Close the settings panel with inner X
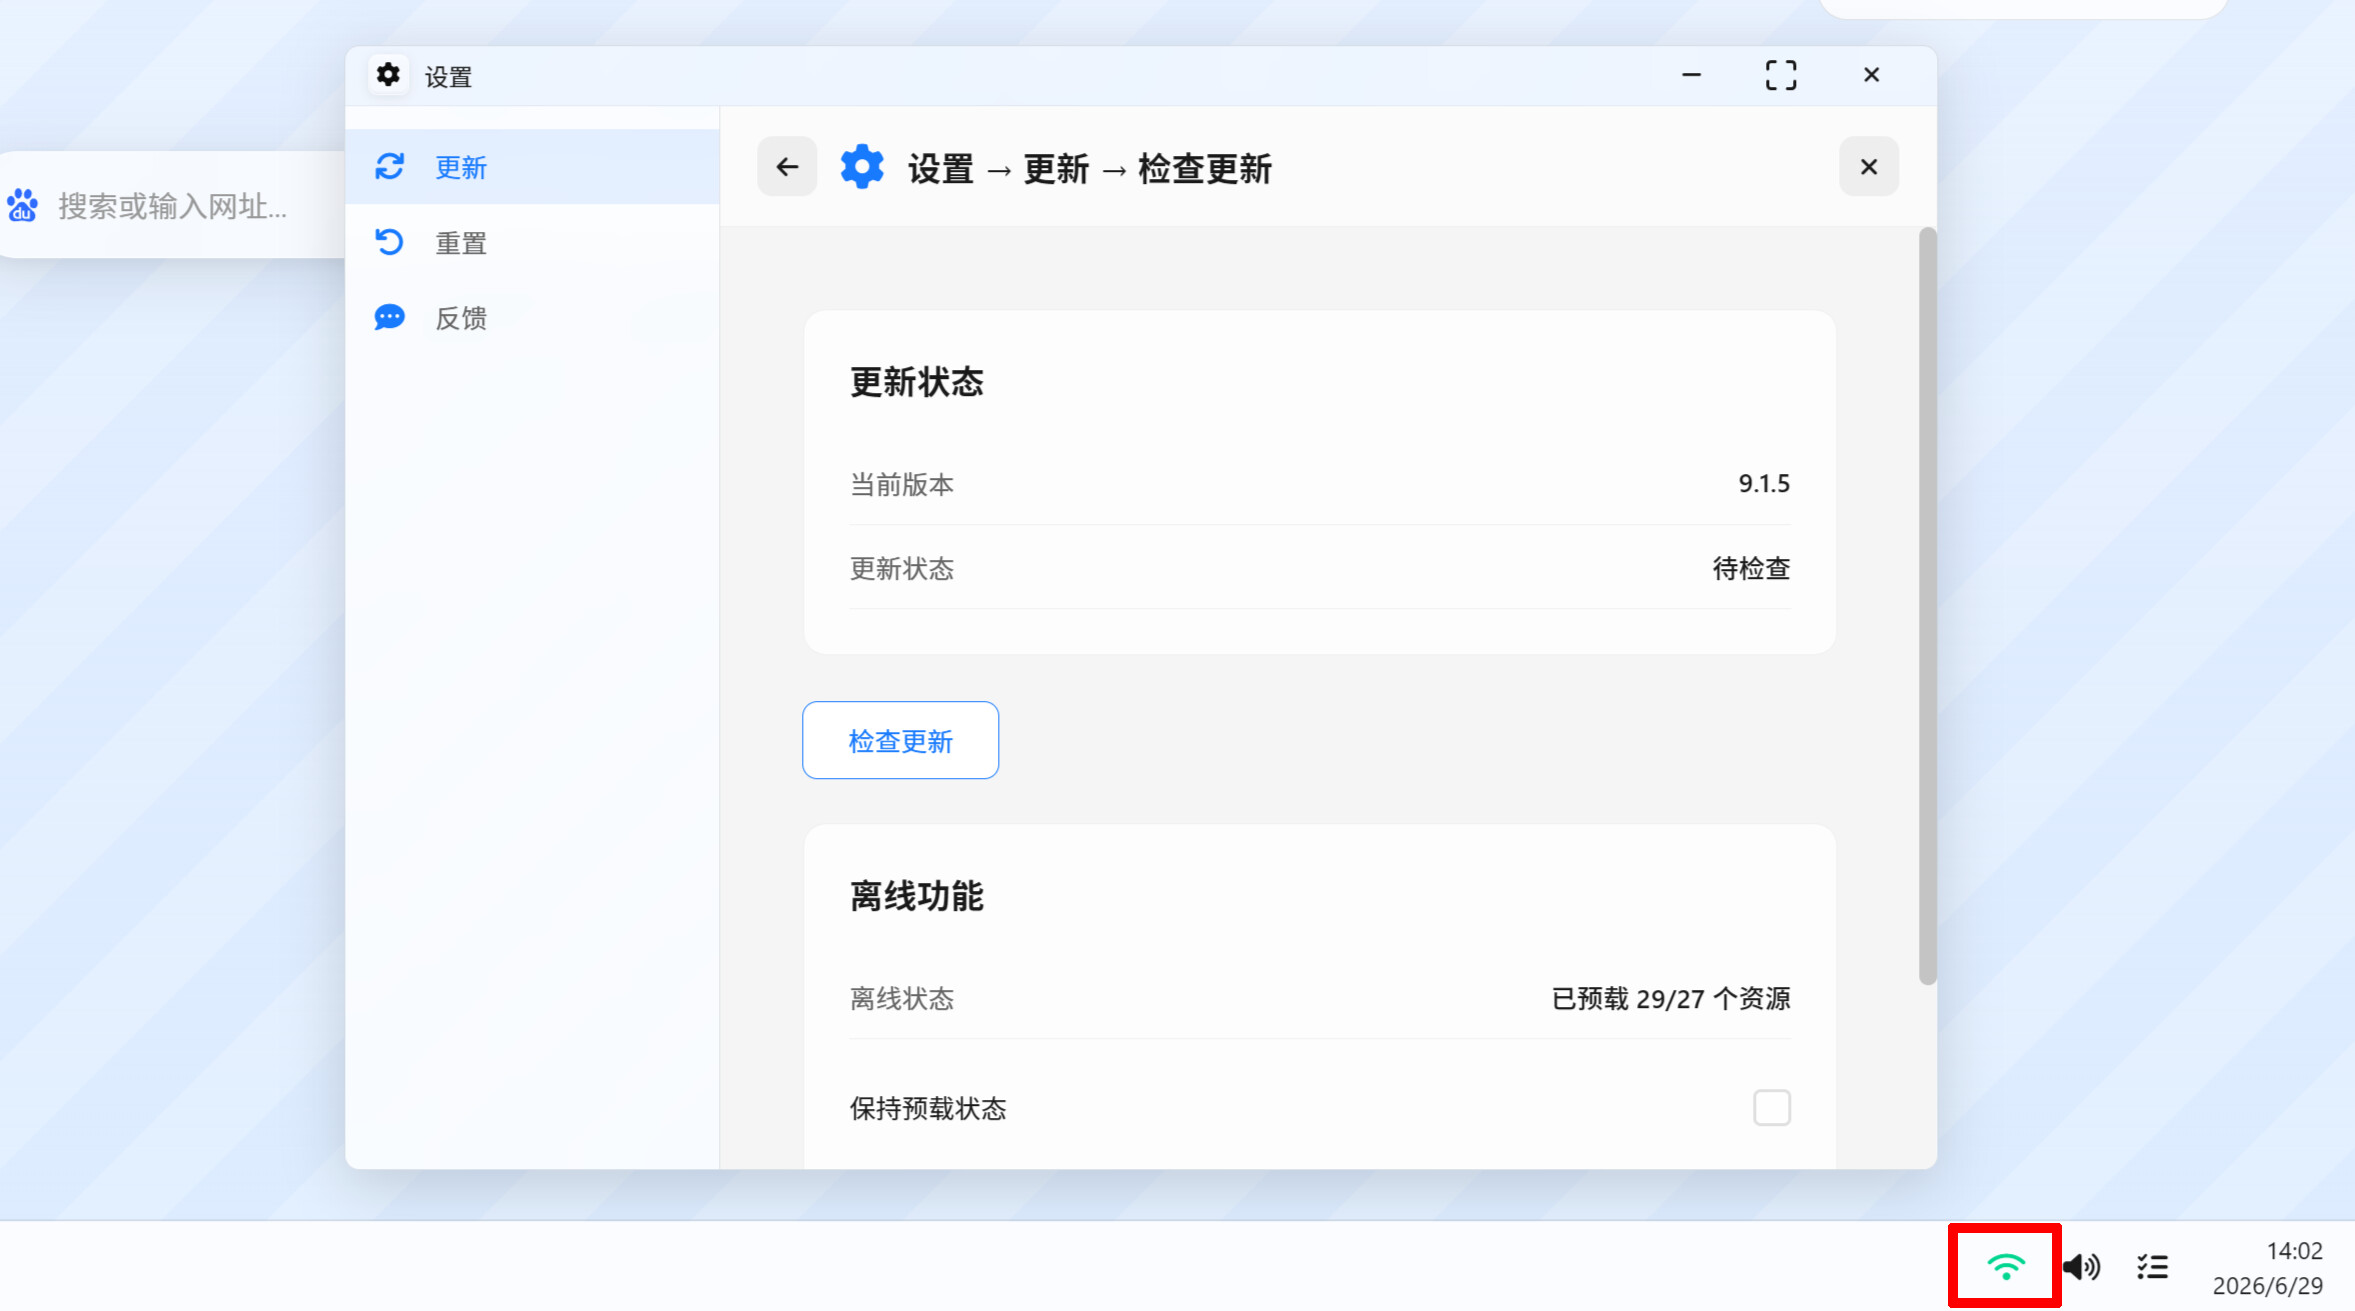 1868,167
